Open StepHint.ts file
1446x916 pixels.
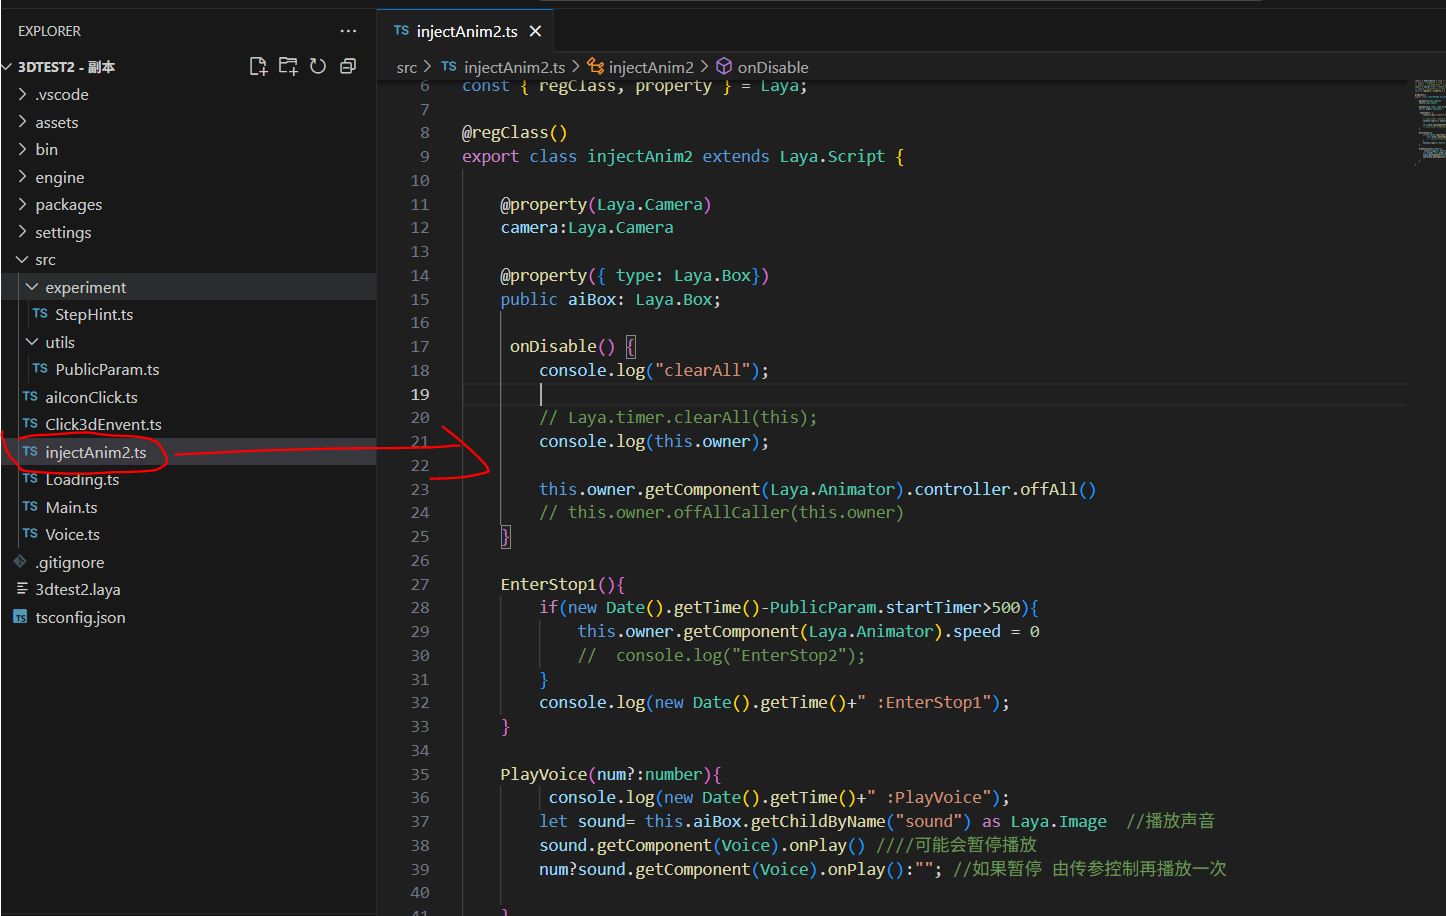click(x=94, y=314)
